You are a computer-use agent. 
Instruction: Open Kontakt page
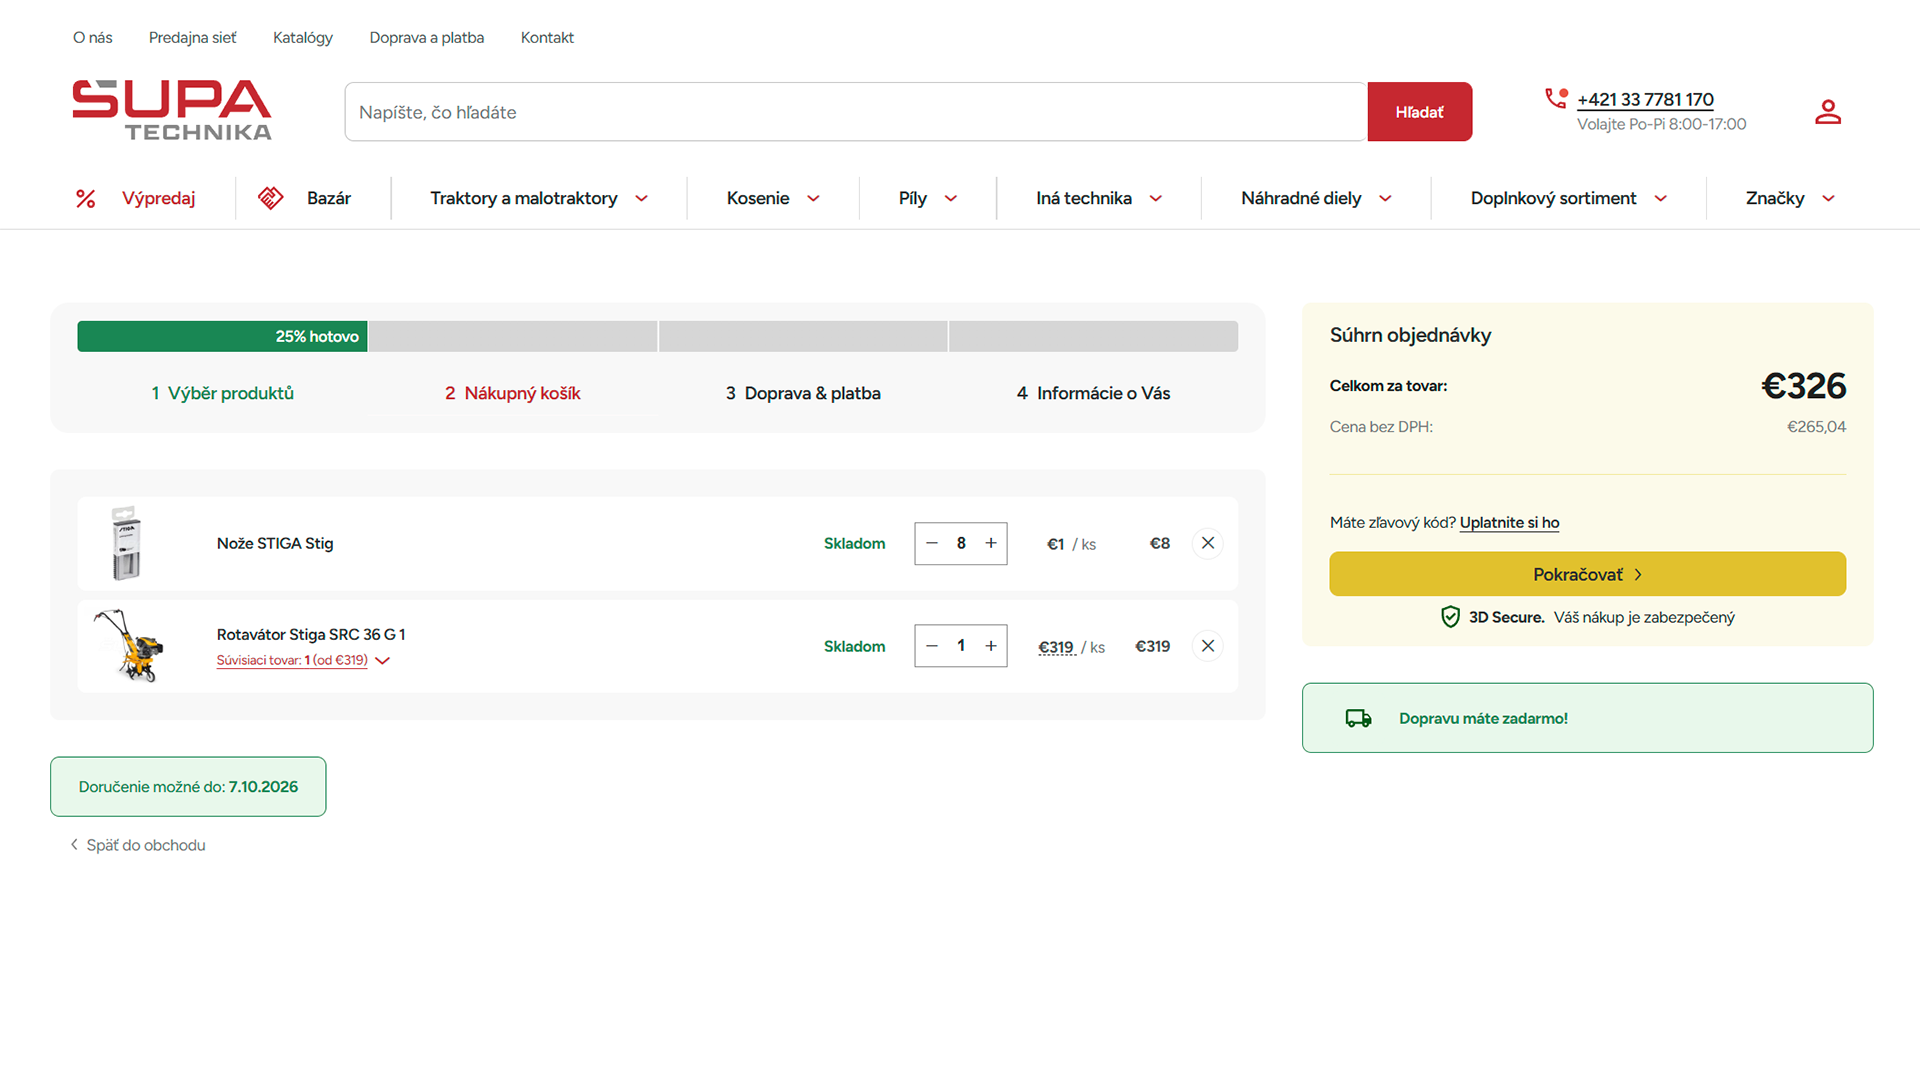click(547, 37)
